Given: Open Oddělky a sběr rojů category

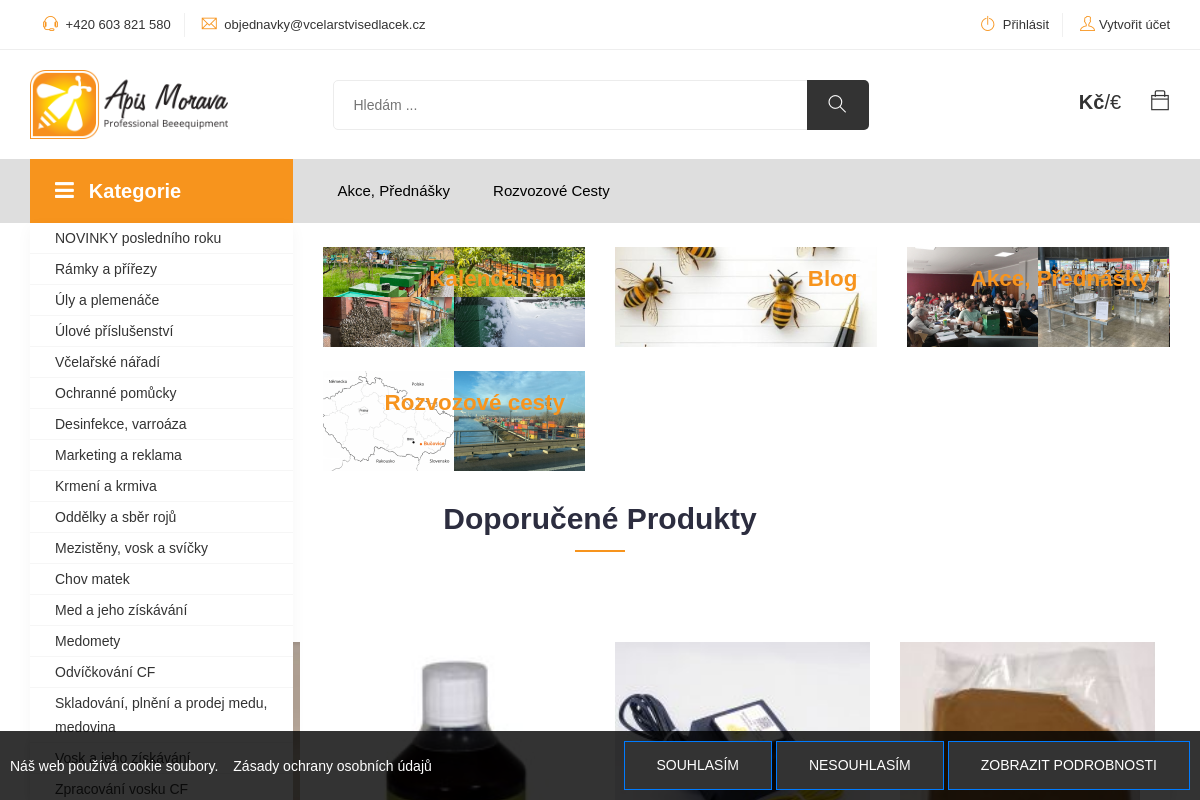Looking at the screenshot, I should (x=116, y=517).
